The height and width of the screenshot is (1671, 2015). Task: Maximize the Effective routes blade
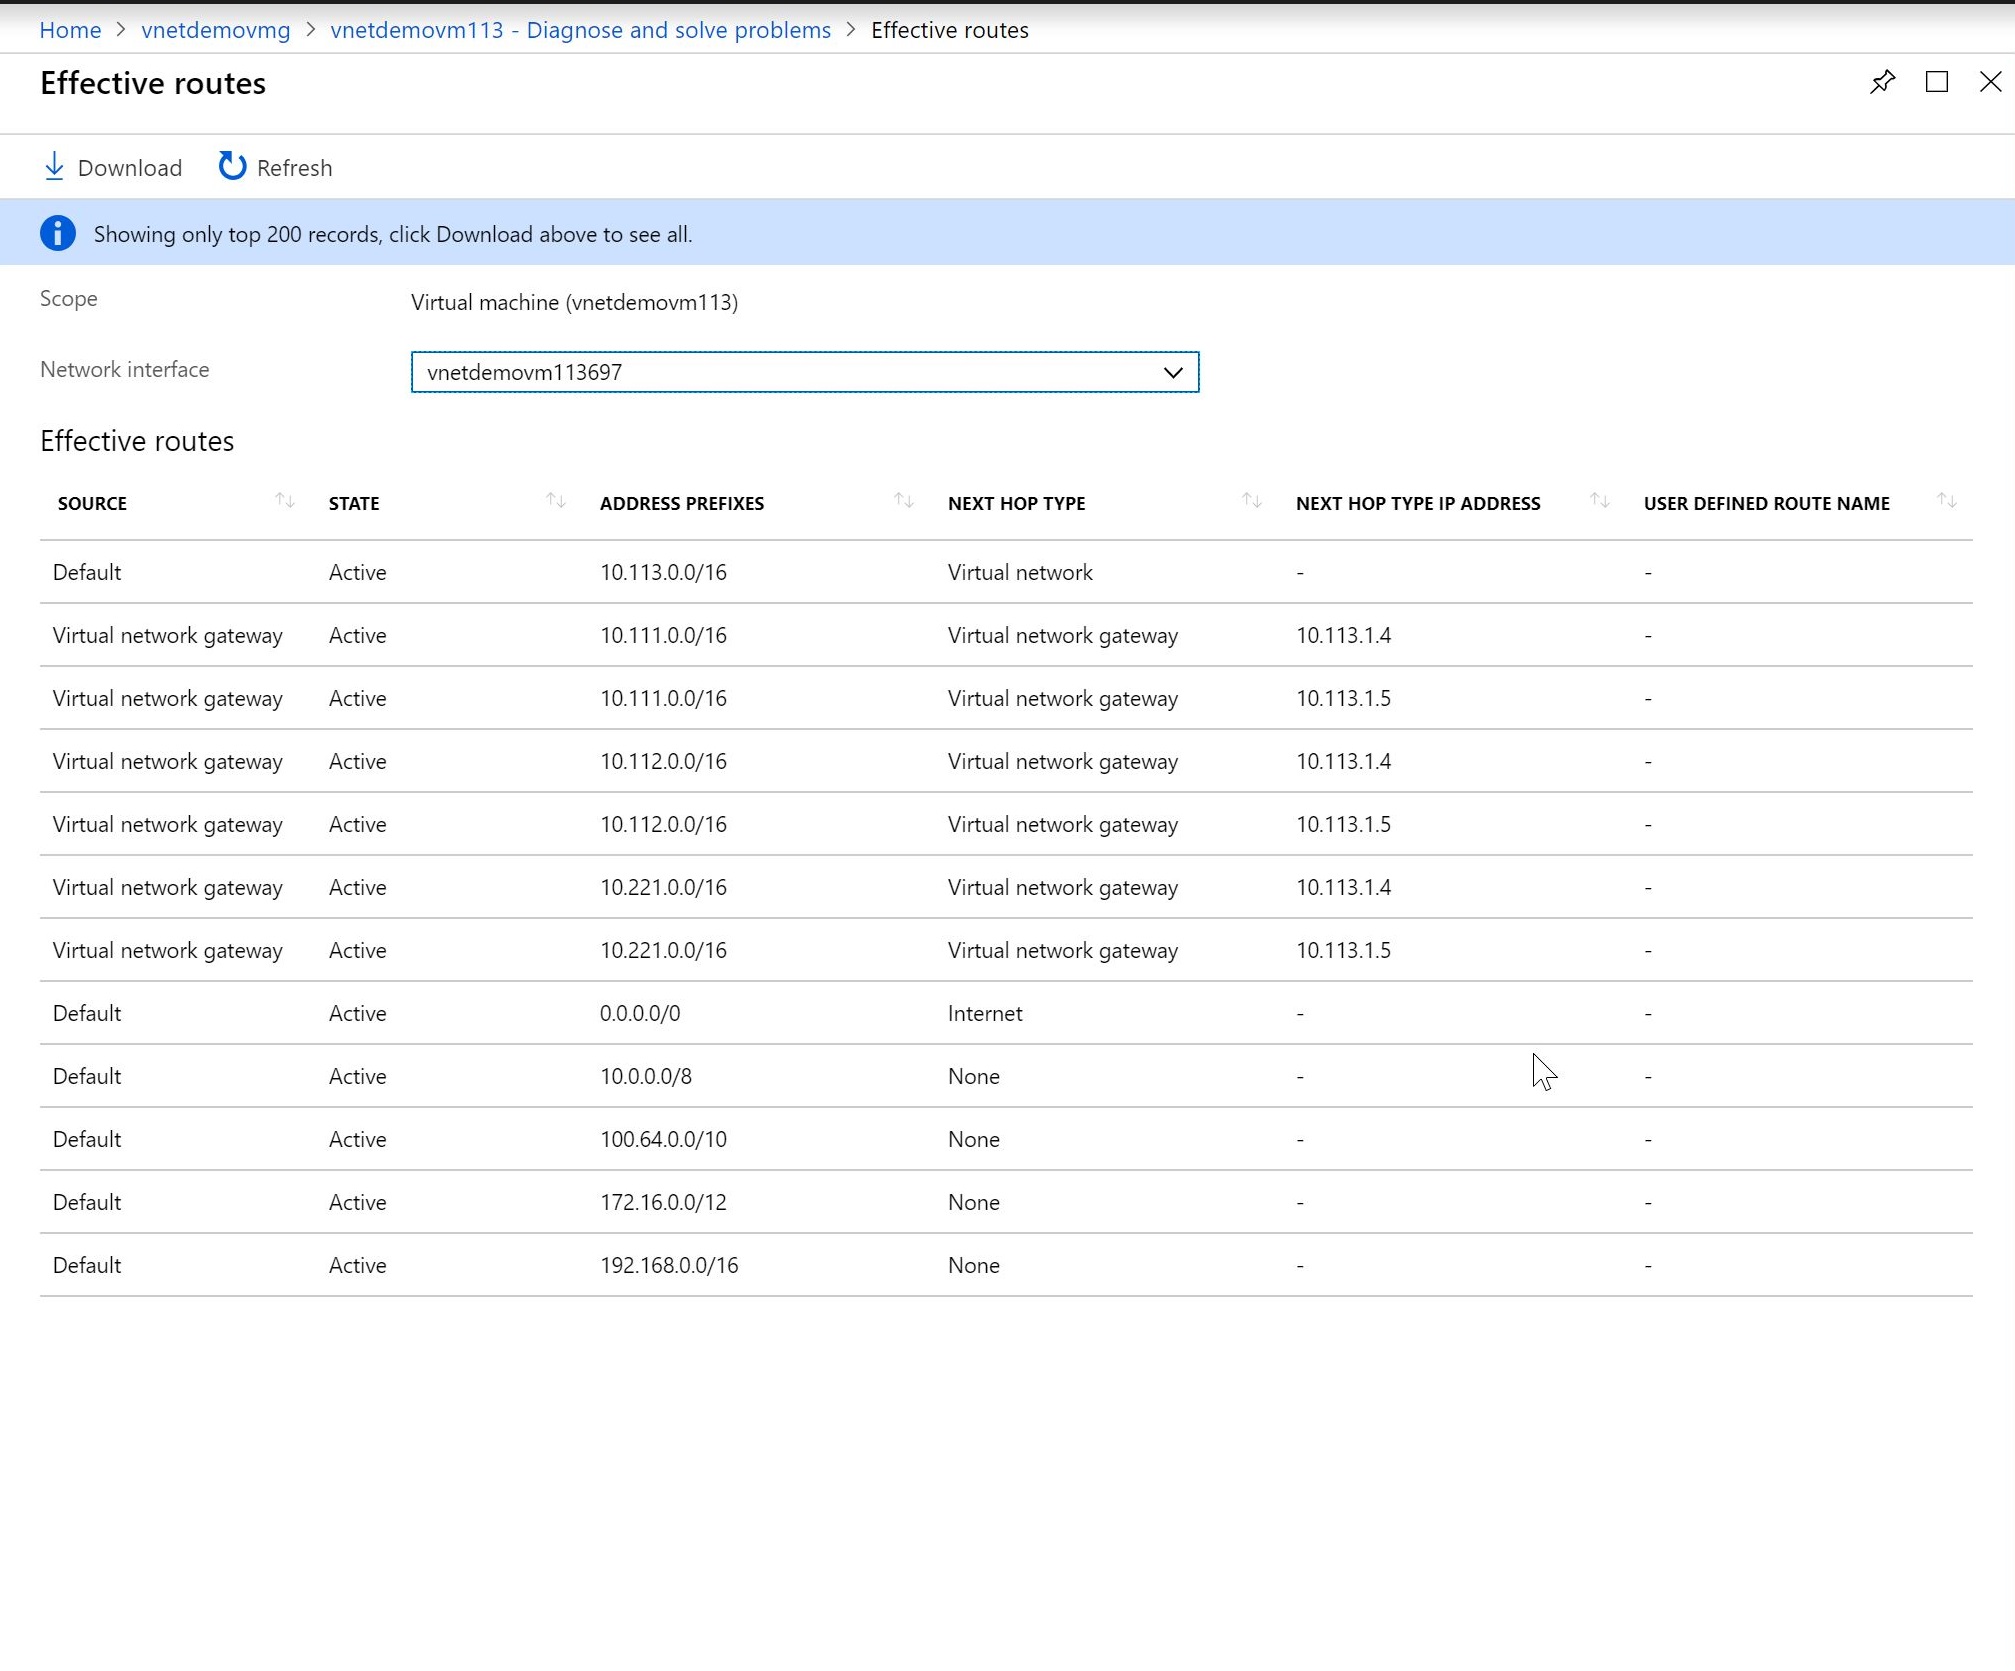click(x=1937, y=82)
